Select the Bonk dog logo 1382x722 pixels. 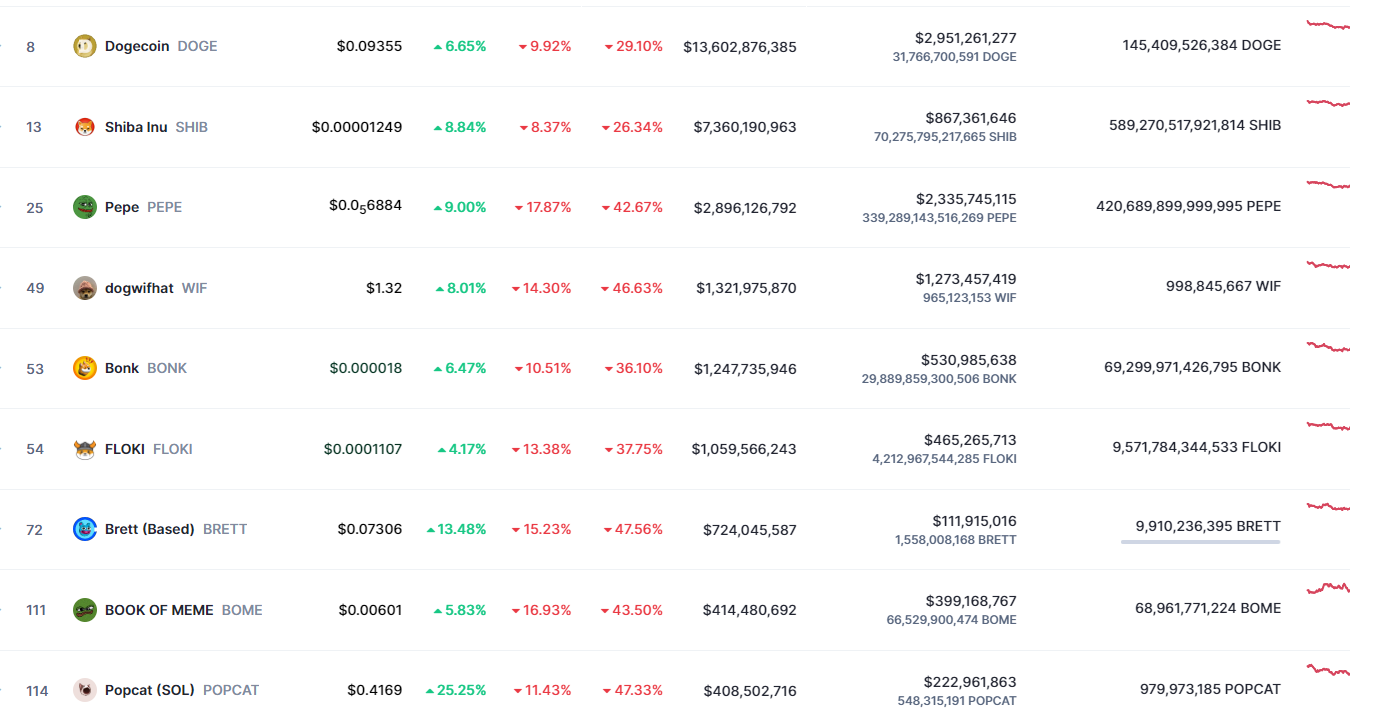point(85,368)
